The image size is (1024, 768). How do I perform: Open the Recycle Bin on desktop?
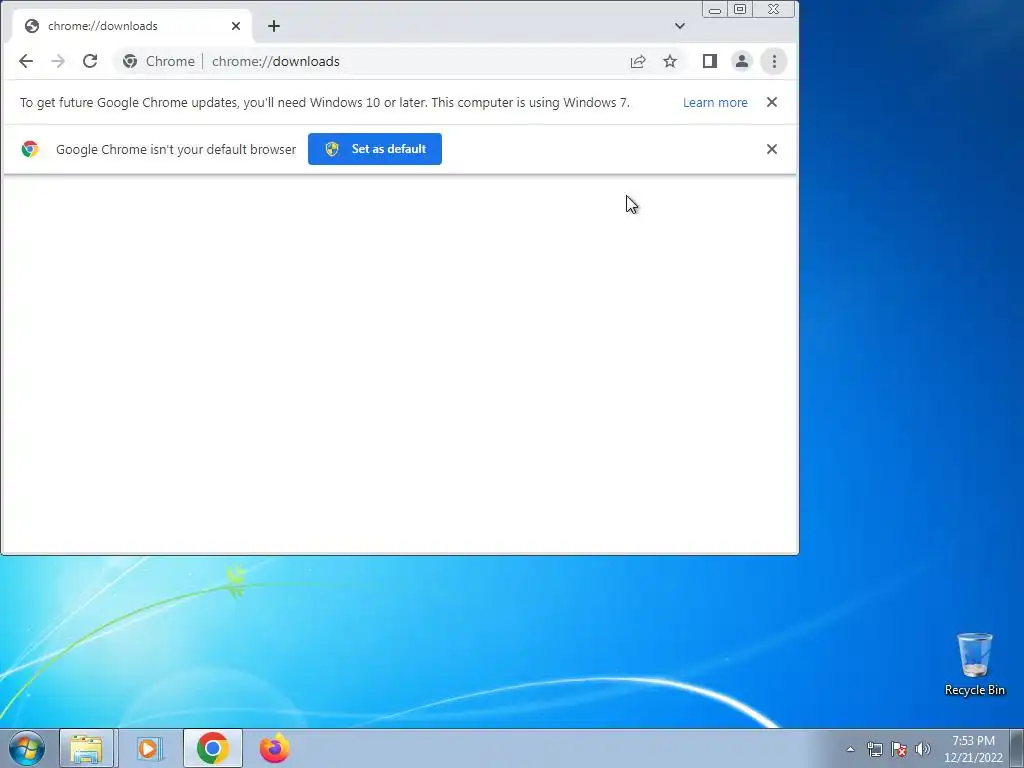[x=974, y=664]
